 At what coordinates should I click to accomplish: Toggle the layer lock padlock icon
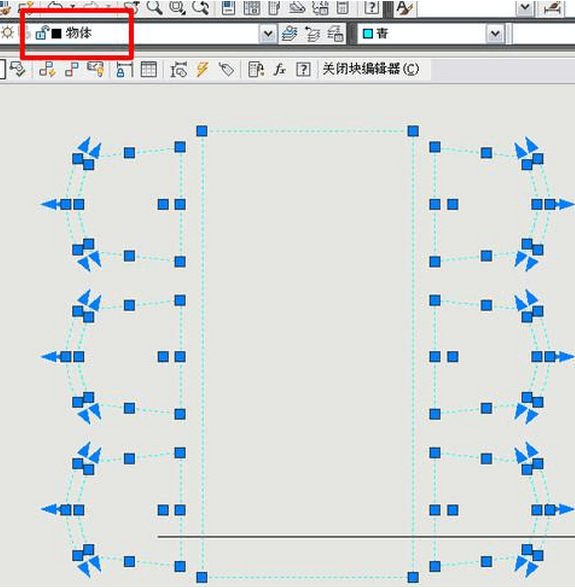[42, 33]
